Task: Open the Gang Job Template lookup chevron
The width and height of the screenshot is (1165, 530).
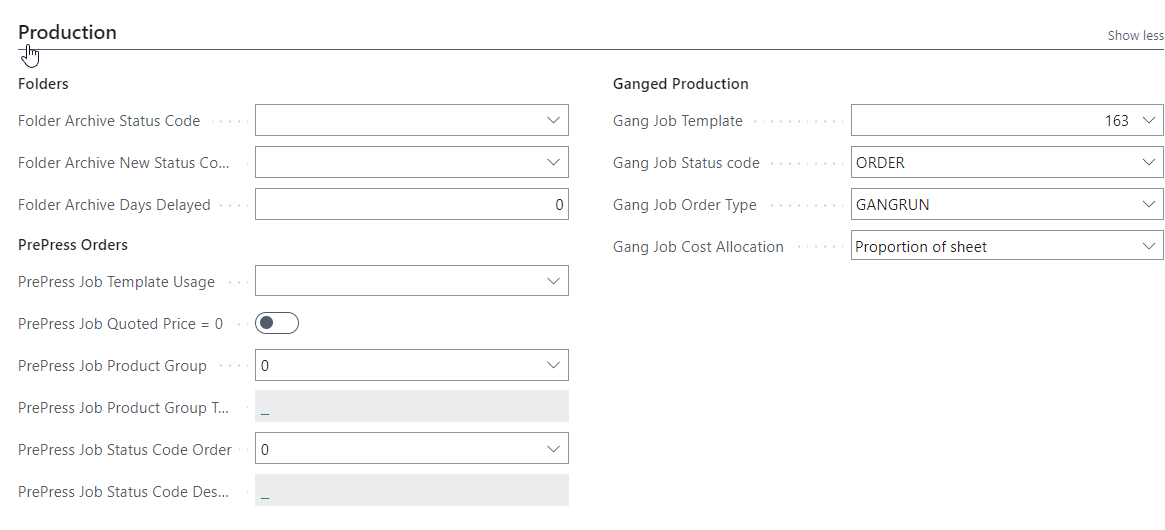Action: click(x=1149, y=120)
